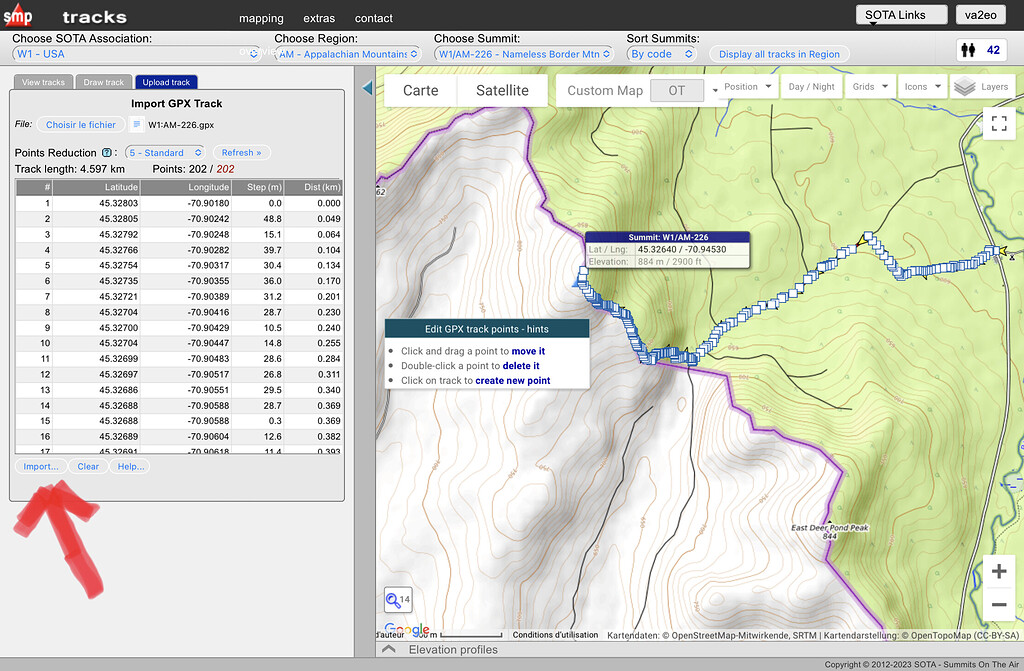Toggle Day / Night map mode
Screen dimensions: 1024x671
[x=811, y=87]
